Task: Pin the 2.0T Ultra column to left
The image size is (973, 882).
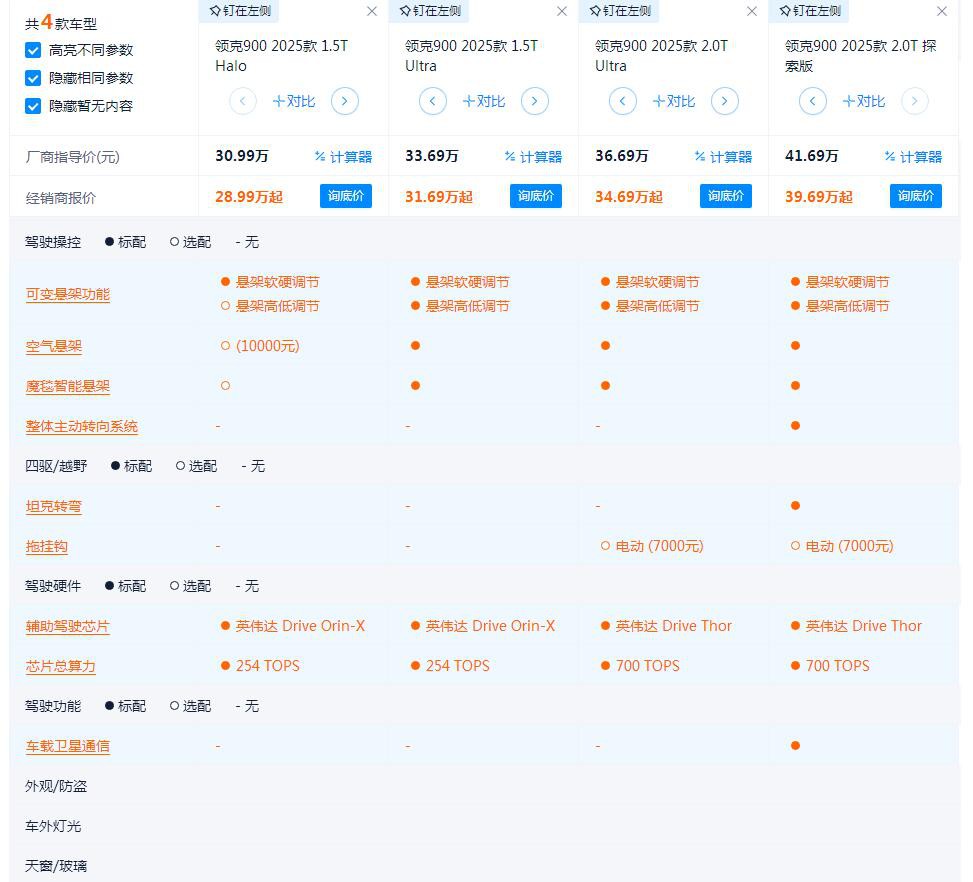Action: point(619,11)
